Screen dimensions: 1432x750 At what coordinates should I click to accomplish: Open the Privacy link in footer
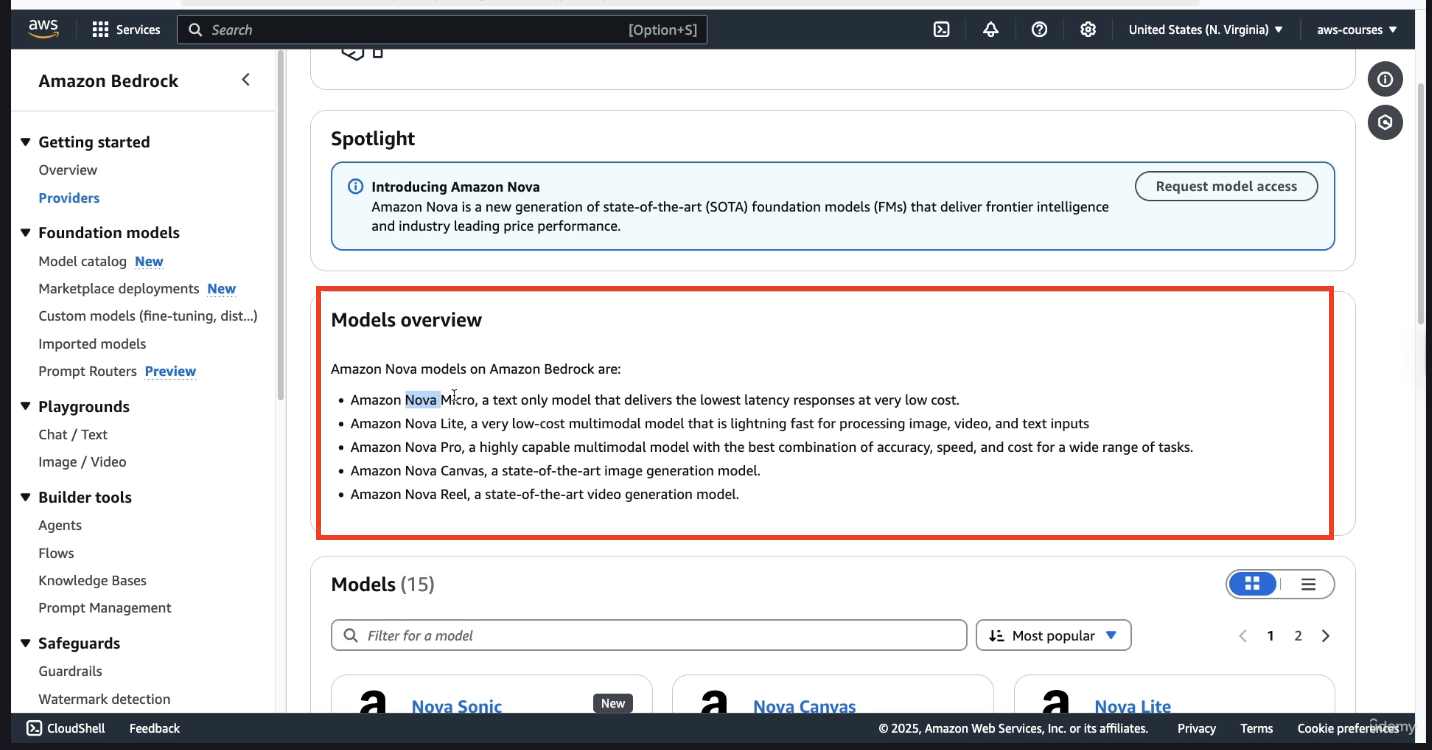pyautogui.click(x=1196, y=728)
